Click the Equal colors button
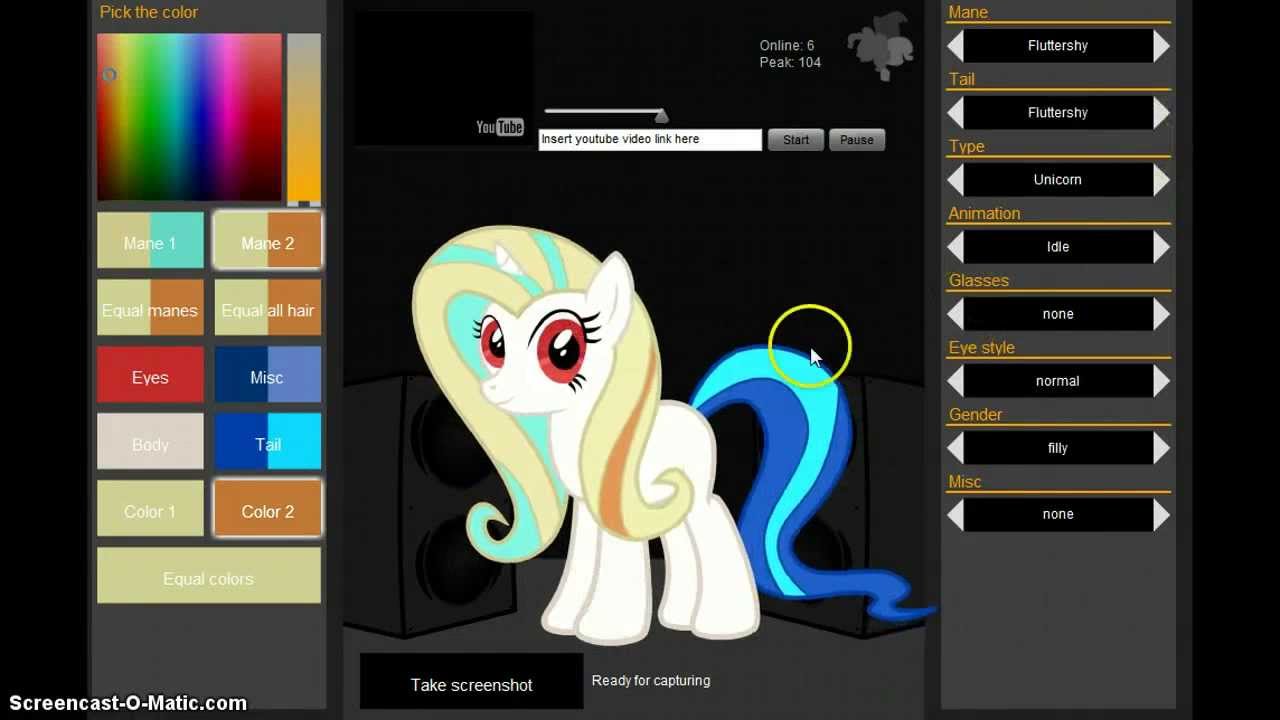 (209, 576)
